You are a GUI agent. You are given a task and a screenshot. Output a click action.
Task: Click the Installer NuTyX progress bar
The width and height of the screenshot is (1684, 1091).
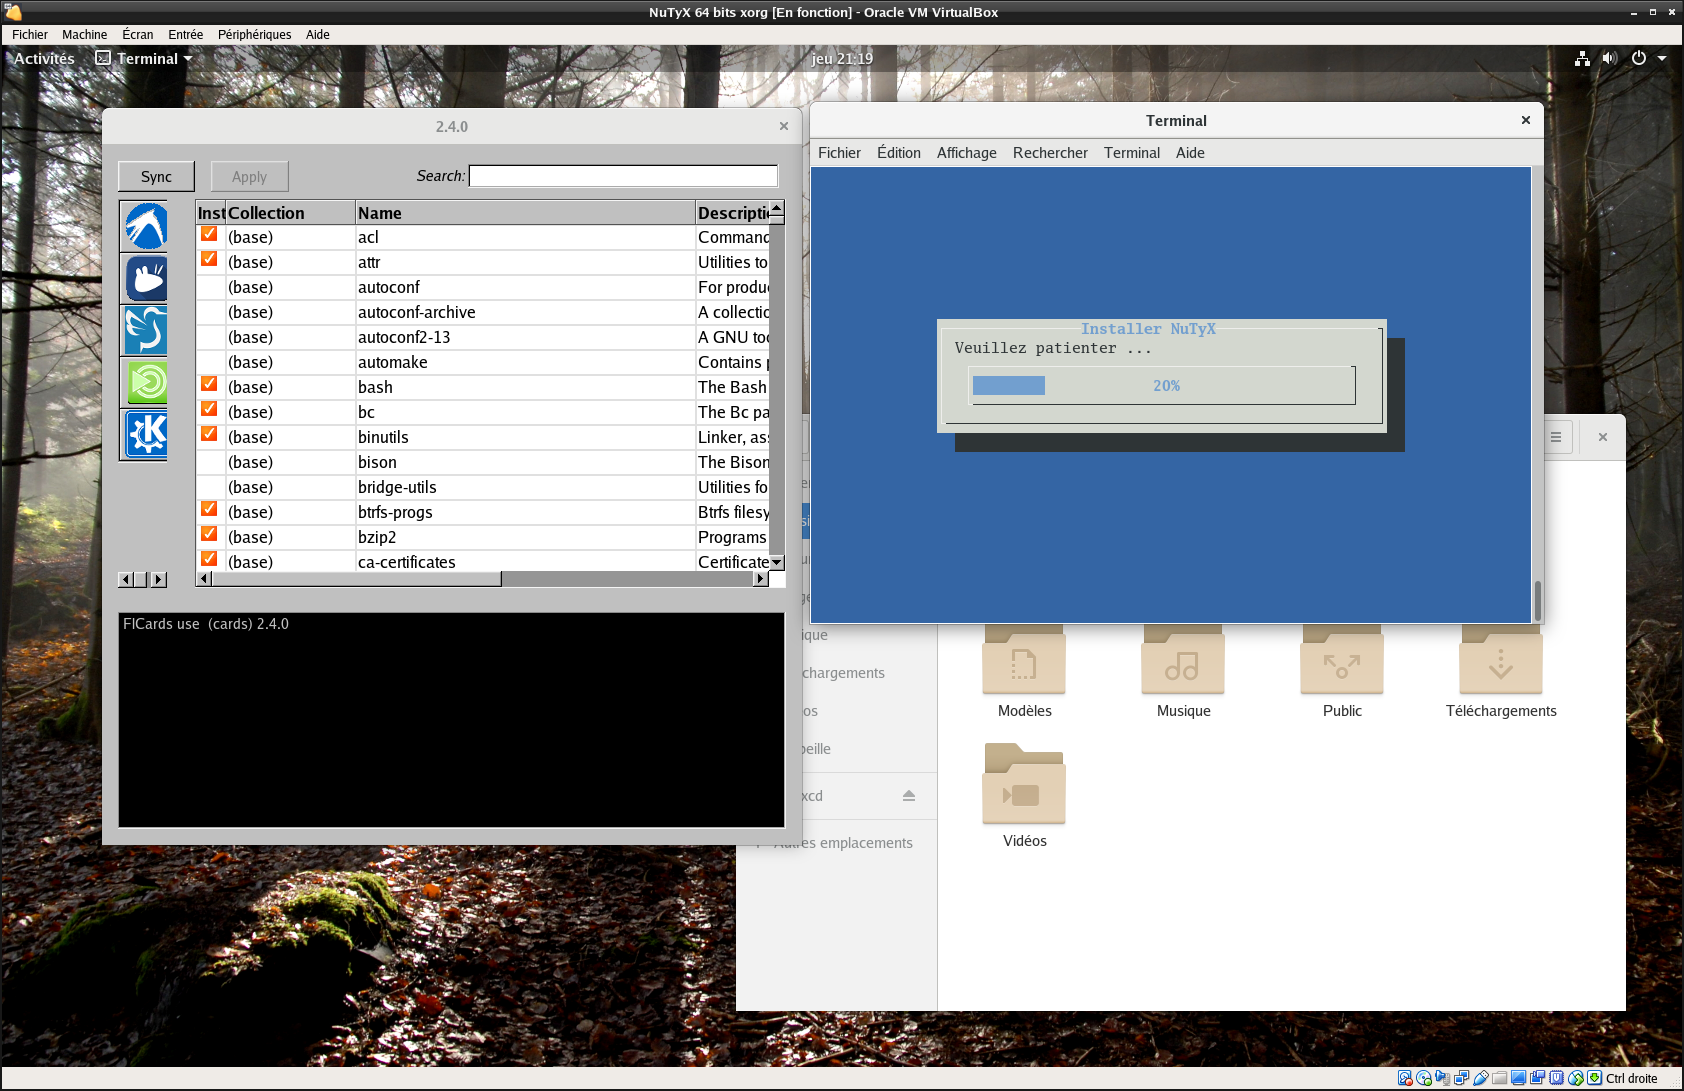pyautogui.click(x=1162, y=386)
